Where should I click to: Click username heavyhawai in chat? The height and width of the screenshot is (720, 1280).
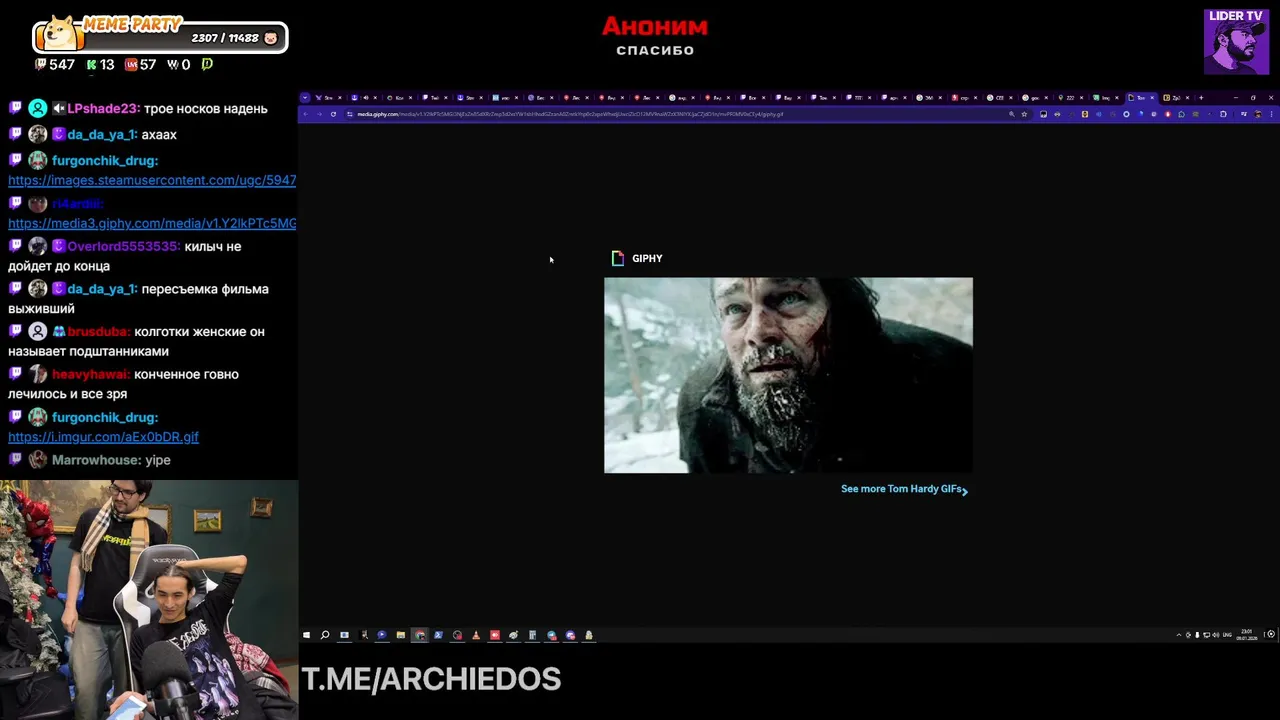point(91,374)
